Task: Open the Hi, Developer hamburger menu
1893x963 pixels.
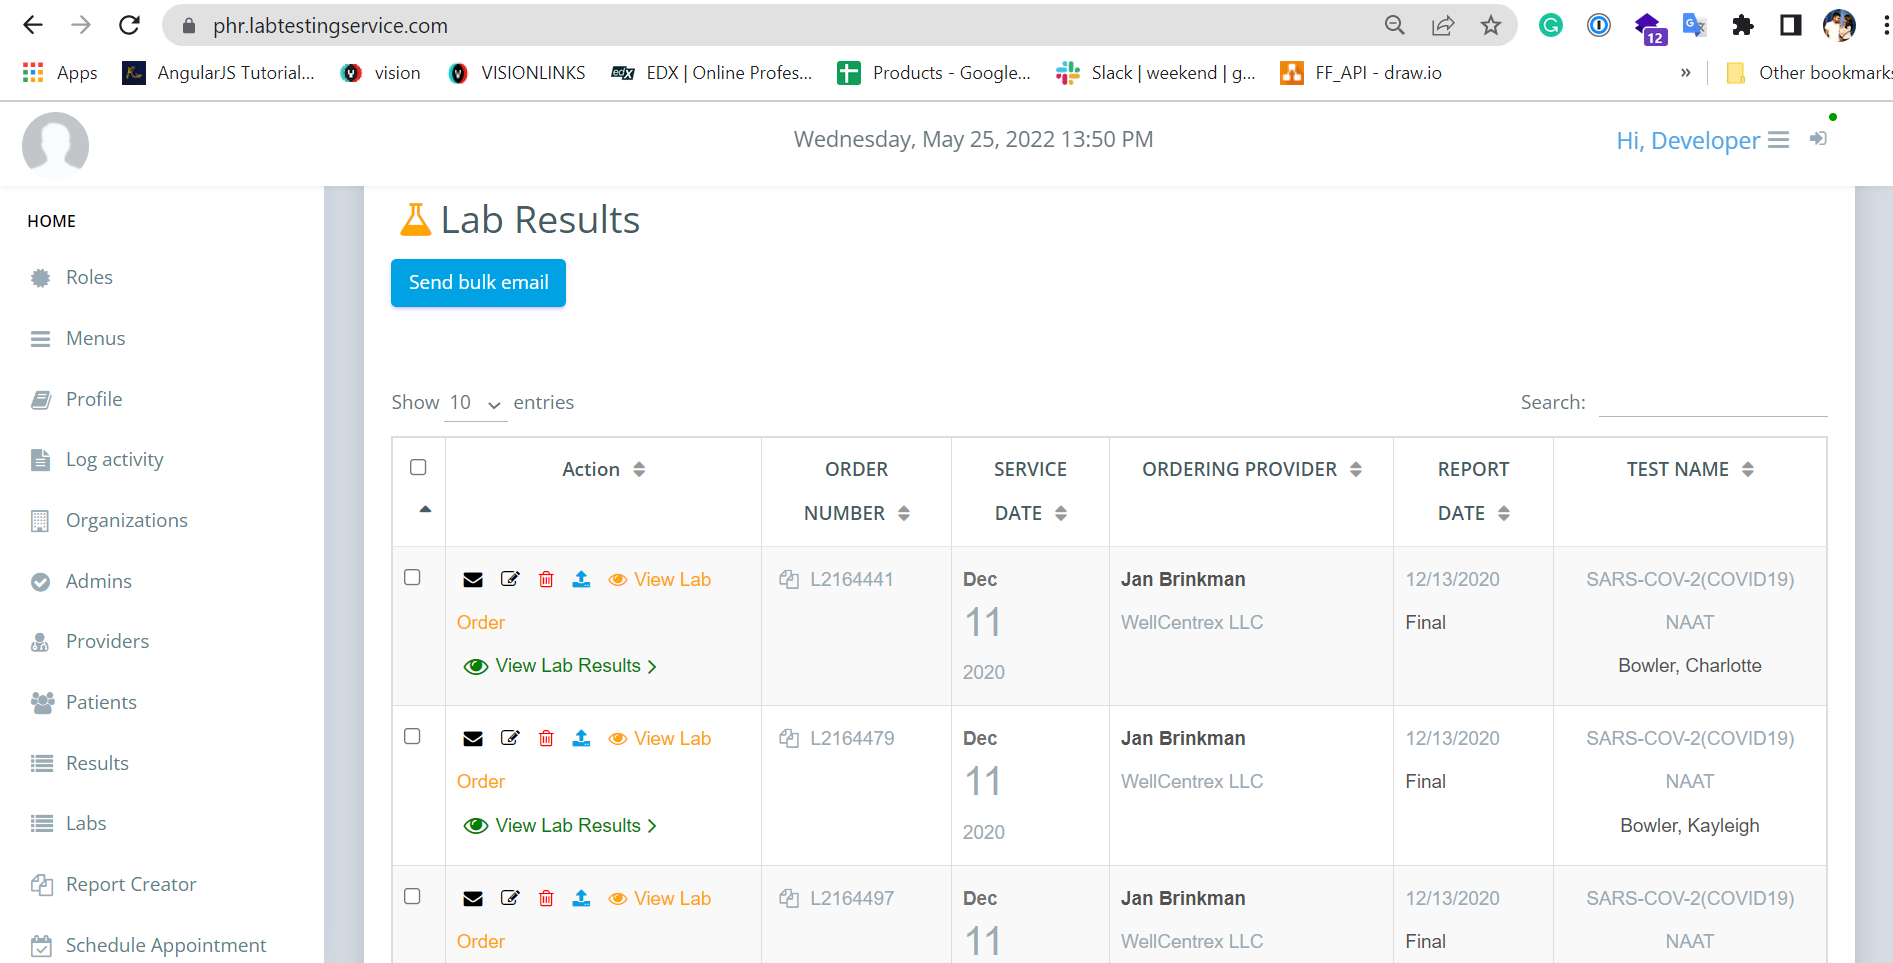Action: tap(1778, 140)
